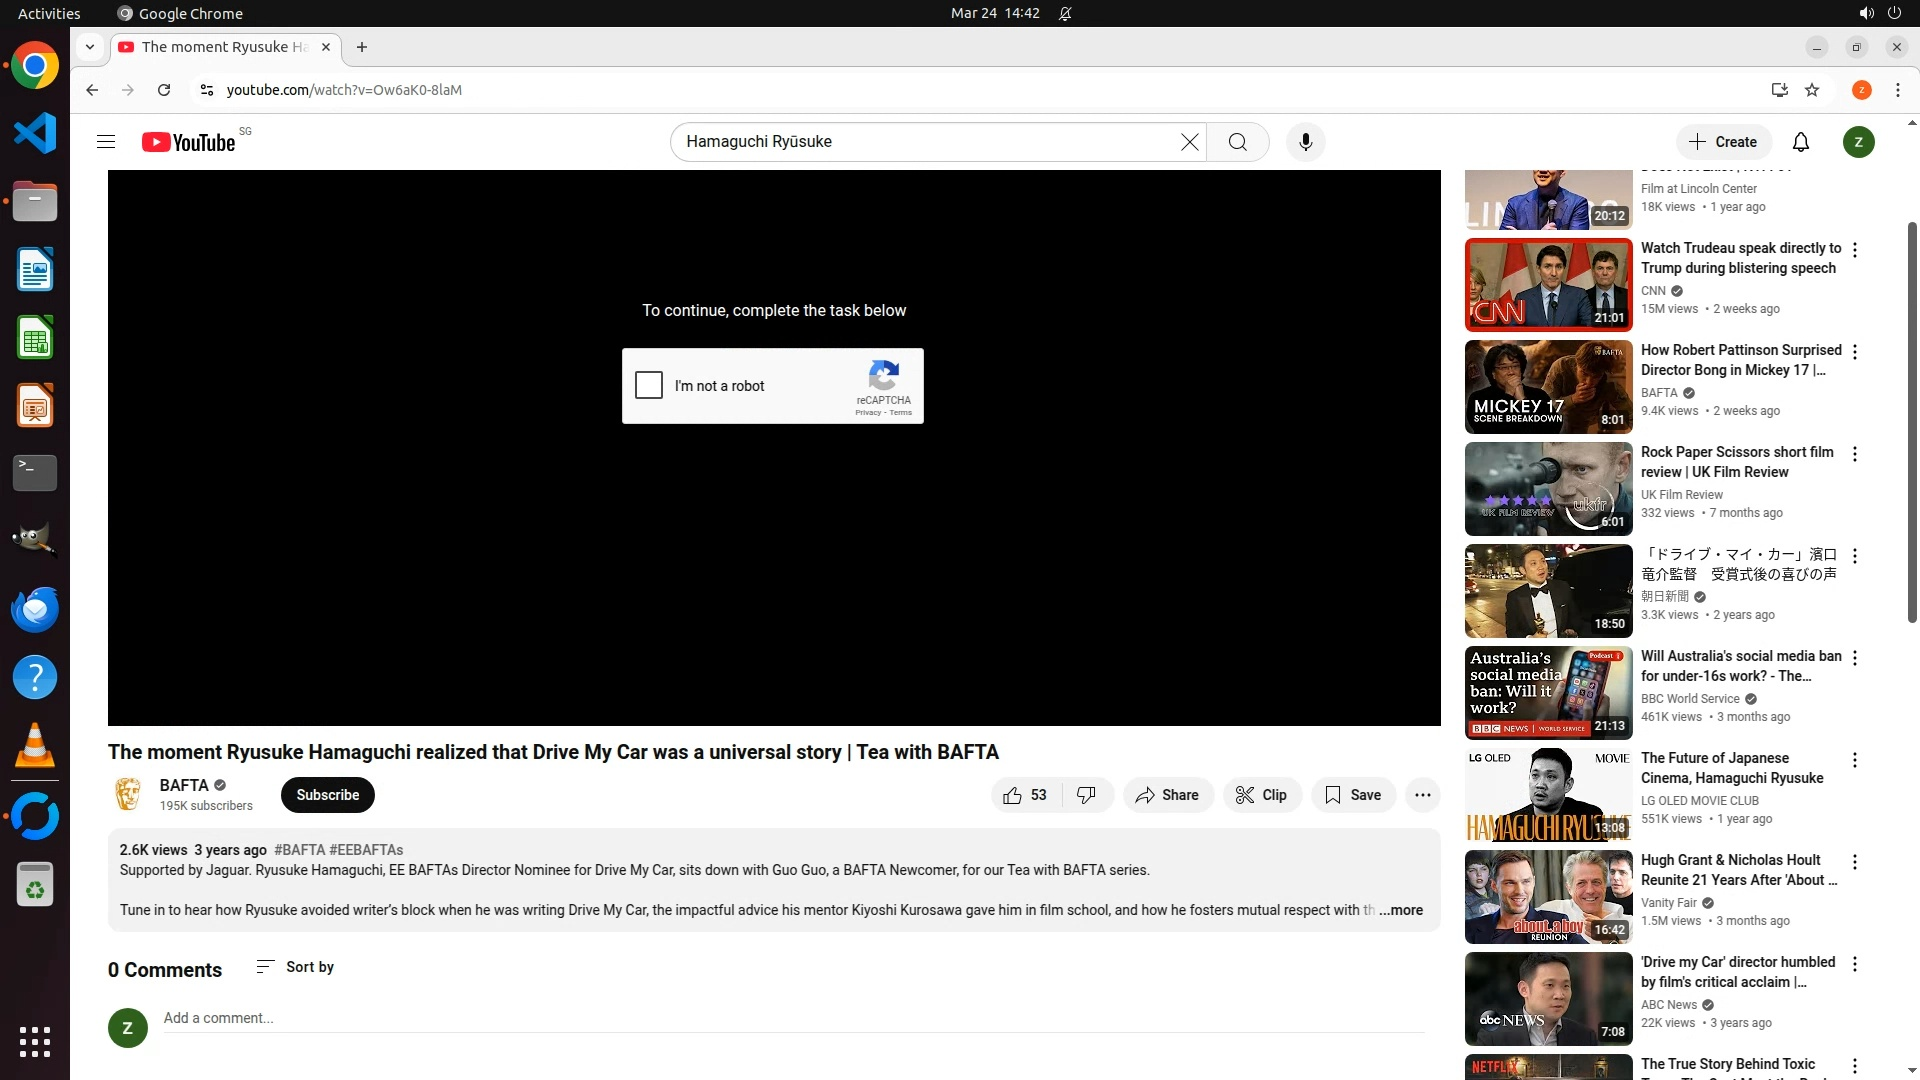Subscribe to the BAFTA channel
Viewport: 1920px width, 1080px height.
pos(327,795)
